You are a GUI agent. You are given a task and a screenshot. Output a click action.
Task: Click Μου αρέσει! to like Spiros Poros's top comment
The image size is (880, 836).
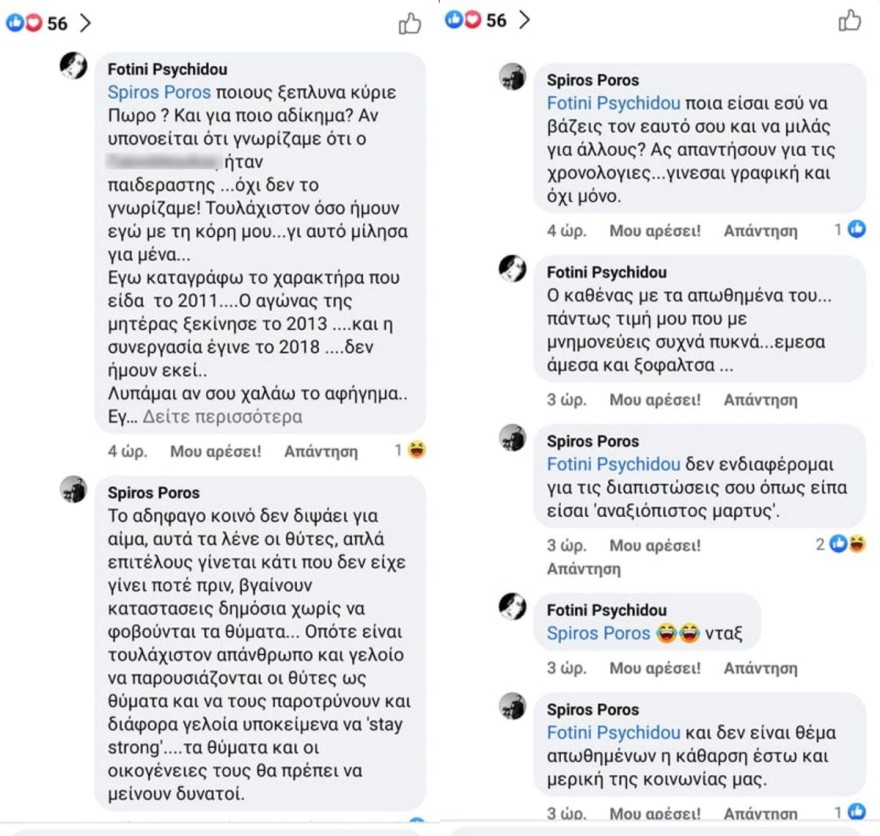pos(654,230)
